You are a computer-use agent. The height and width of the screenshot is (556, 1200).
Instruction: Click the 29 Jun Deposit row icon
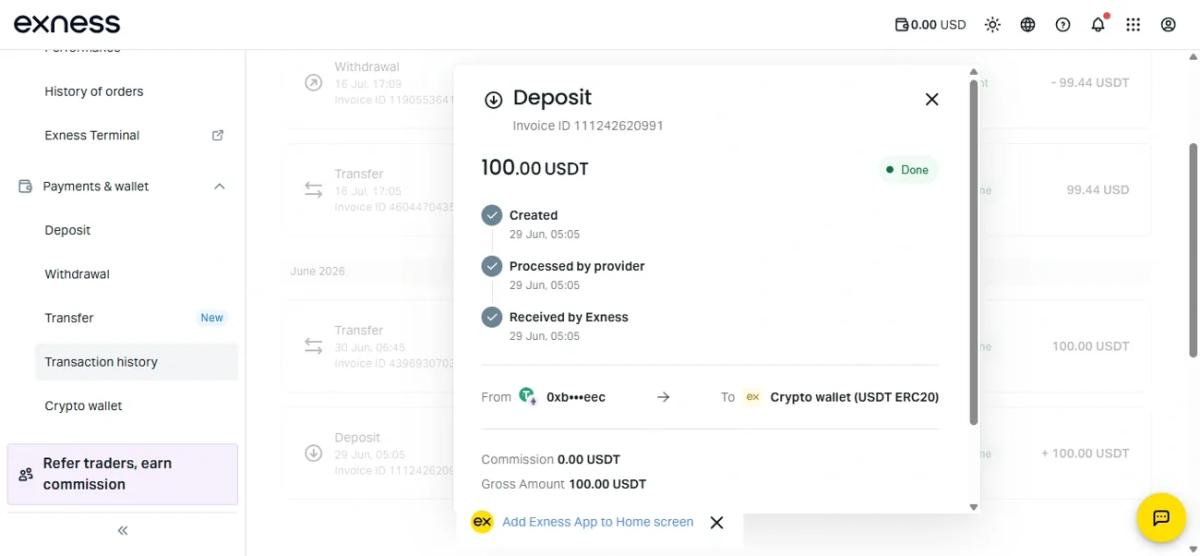pos(313,453)
